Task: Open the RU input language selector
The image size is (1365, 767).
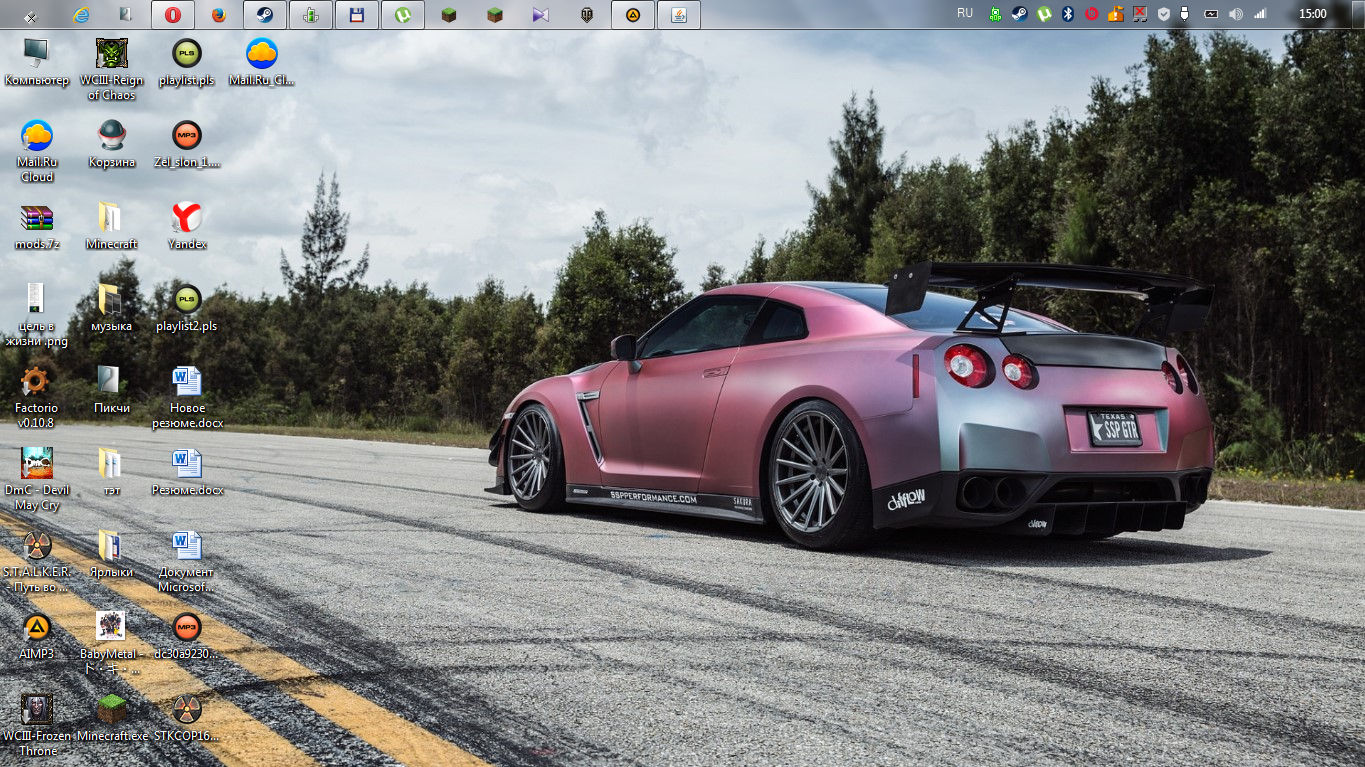Action: (964, 14)
